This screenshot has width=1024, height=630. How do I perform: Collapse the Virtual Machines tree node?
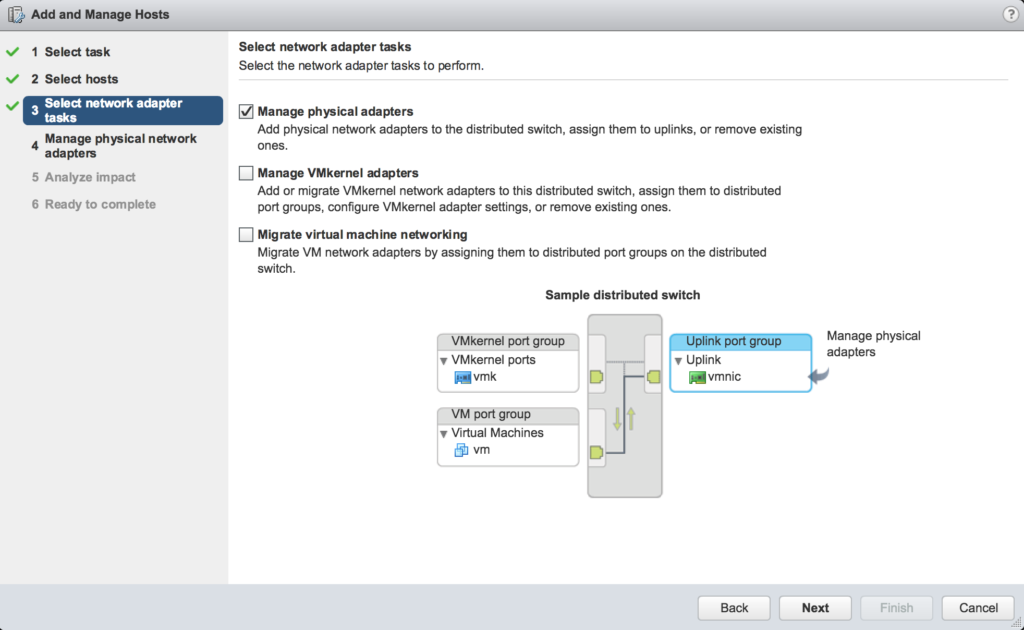point(443,434)
